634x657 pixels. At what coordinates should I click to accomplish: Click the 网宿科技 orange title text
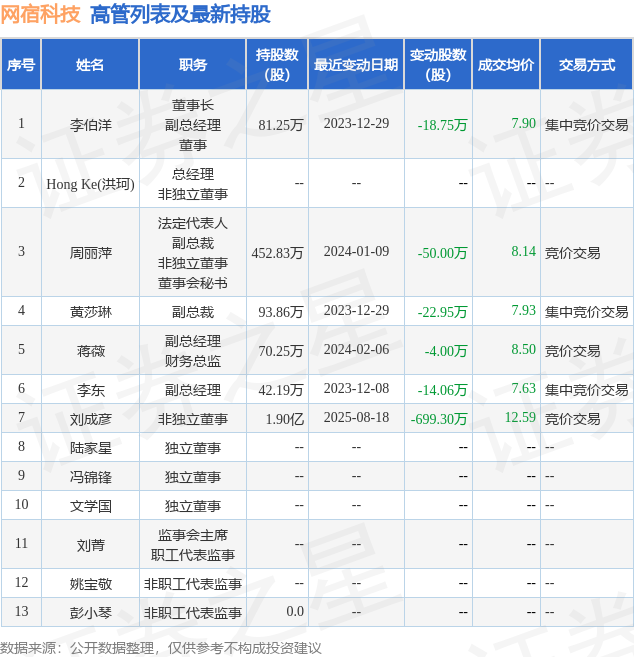40,14
